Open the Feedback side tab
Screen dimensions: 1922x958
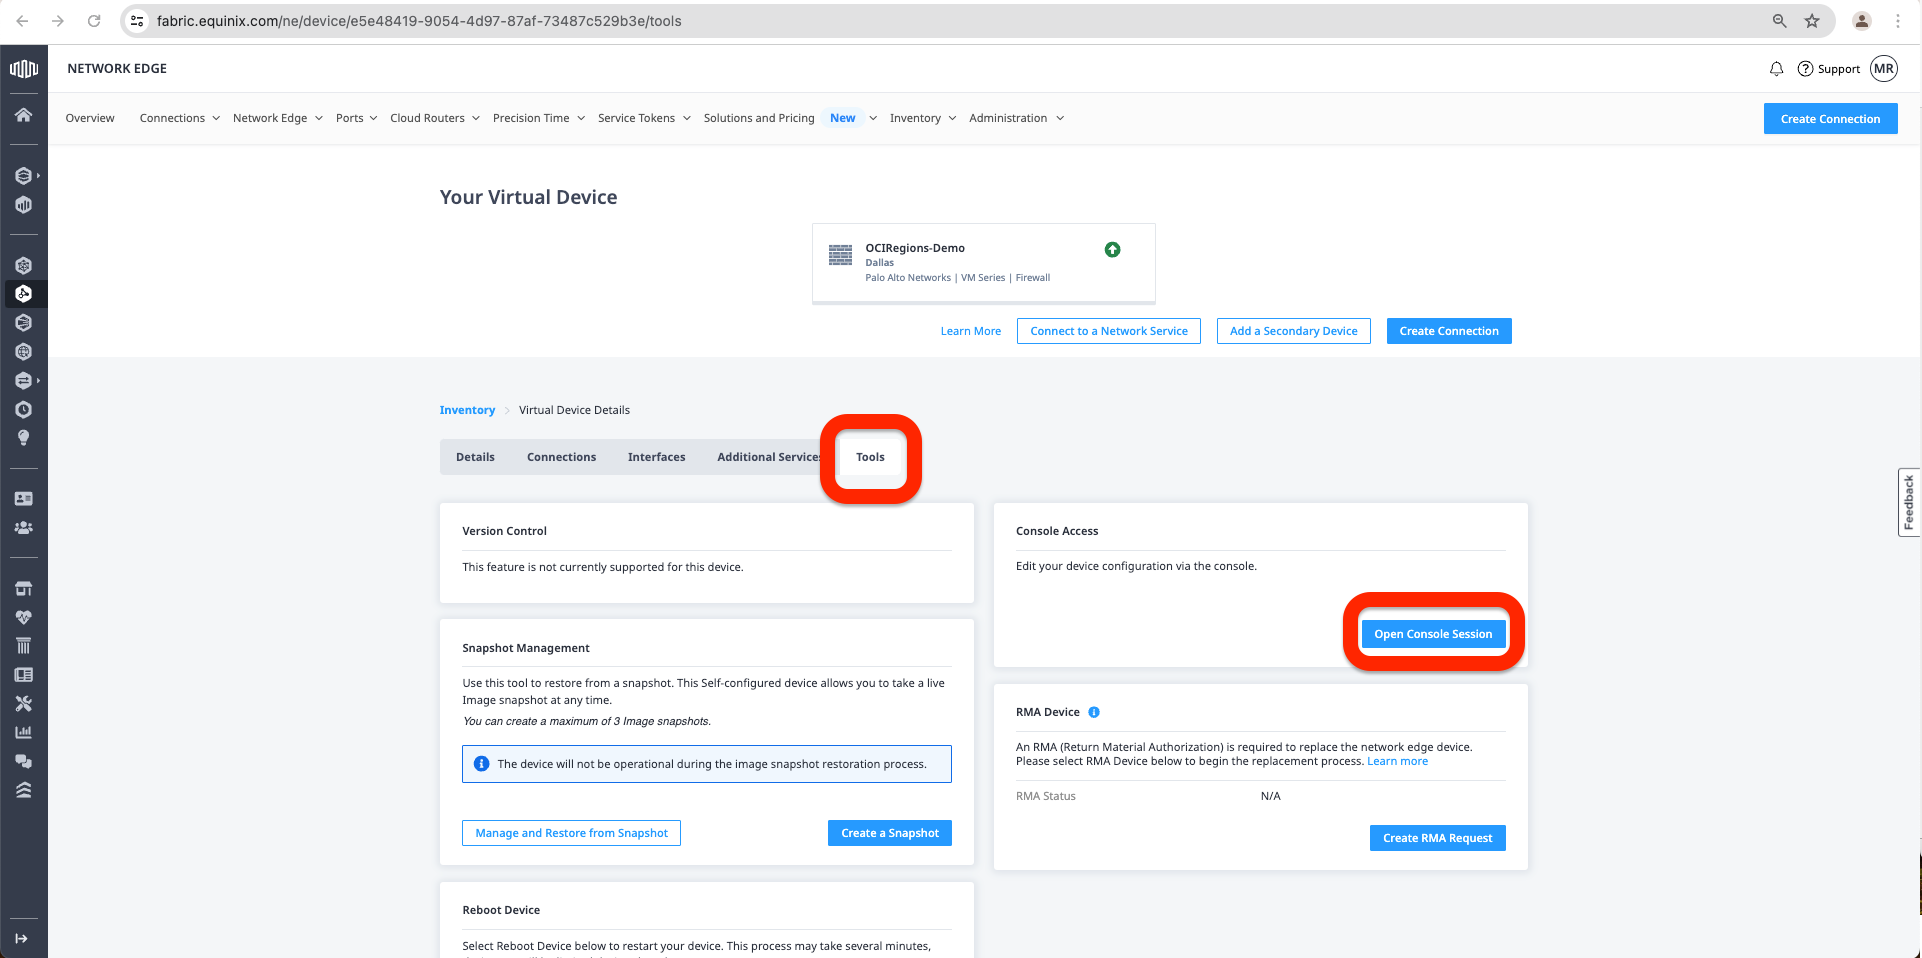[x=1909, y=502]
